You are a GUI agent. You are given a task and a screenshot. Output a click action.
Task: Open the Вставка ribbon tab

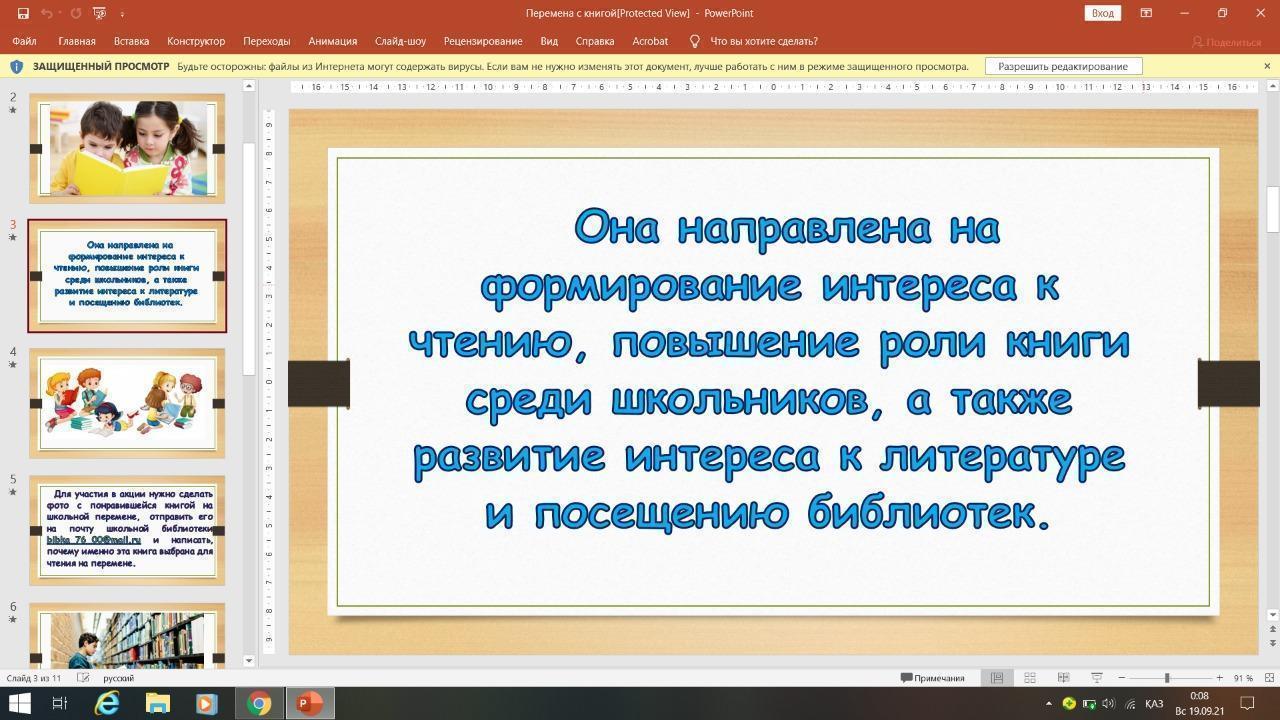131,41
